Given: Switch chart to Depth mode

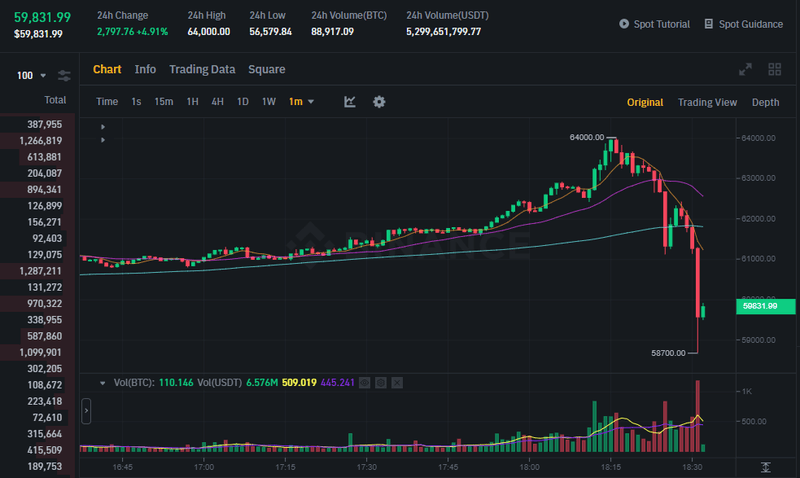Looking at the screenshot, I should (x=765, y=102).
